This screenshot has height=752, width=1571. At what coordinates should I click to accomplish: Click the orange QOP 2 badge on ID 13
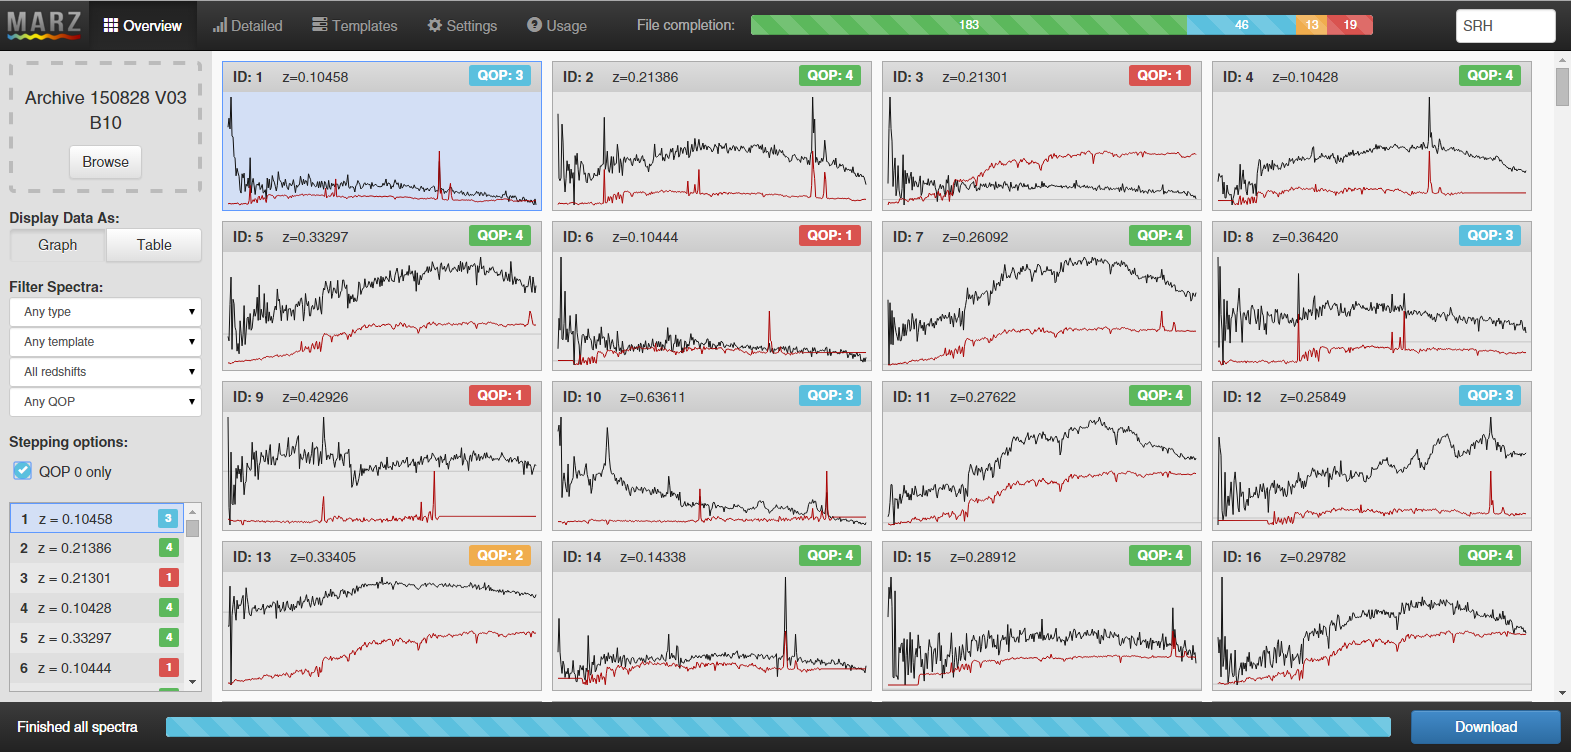pyautogui.click(x=500, y=555)
